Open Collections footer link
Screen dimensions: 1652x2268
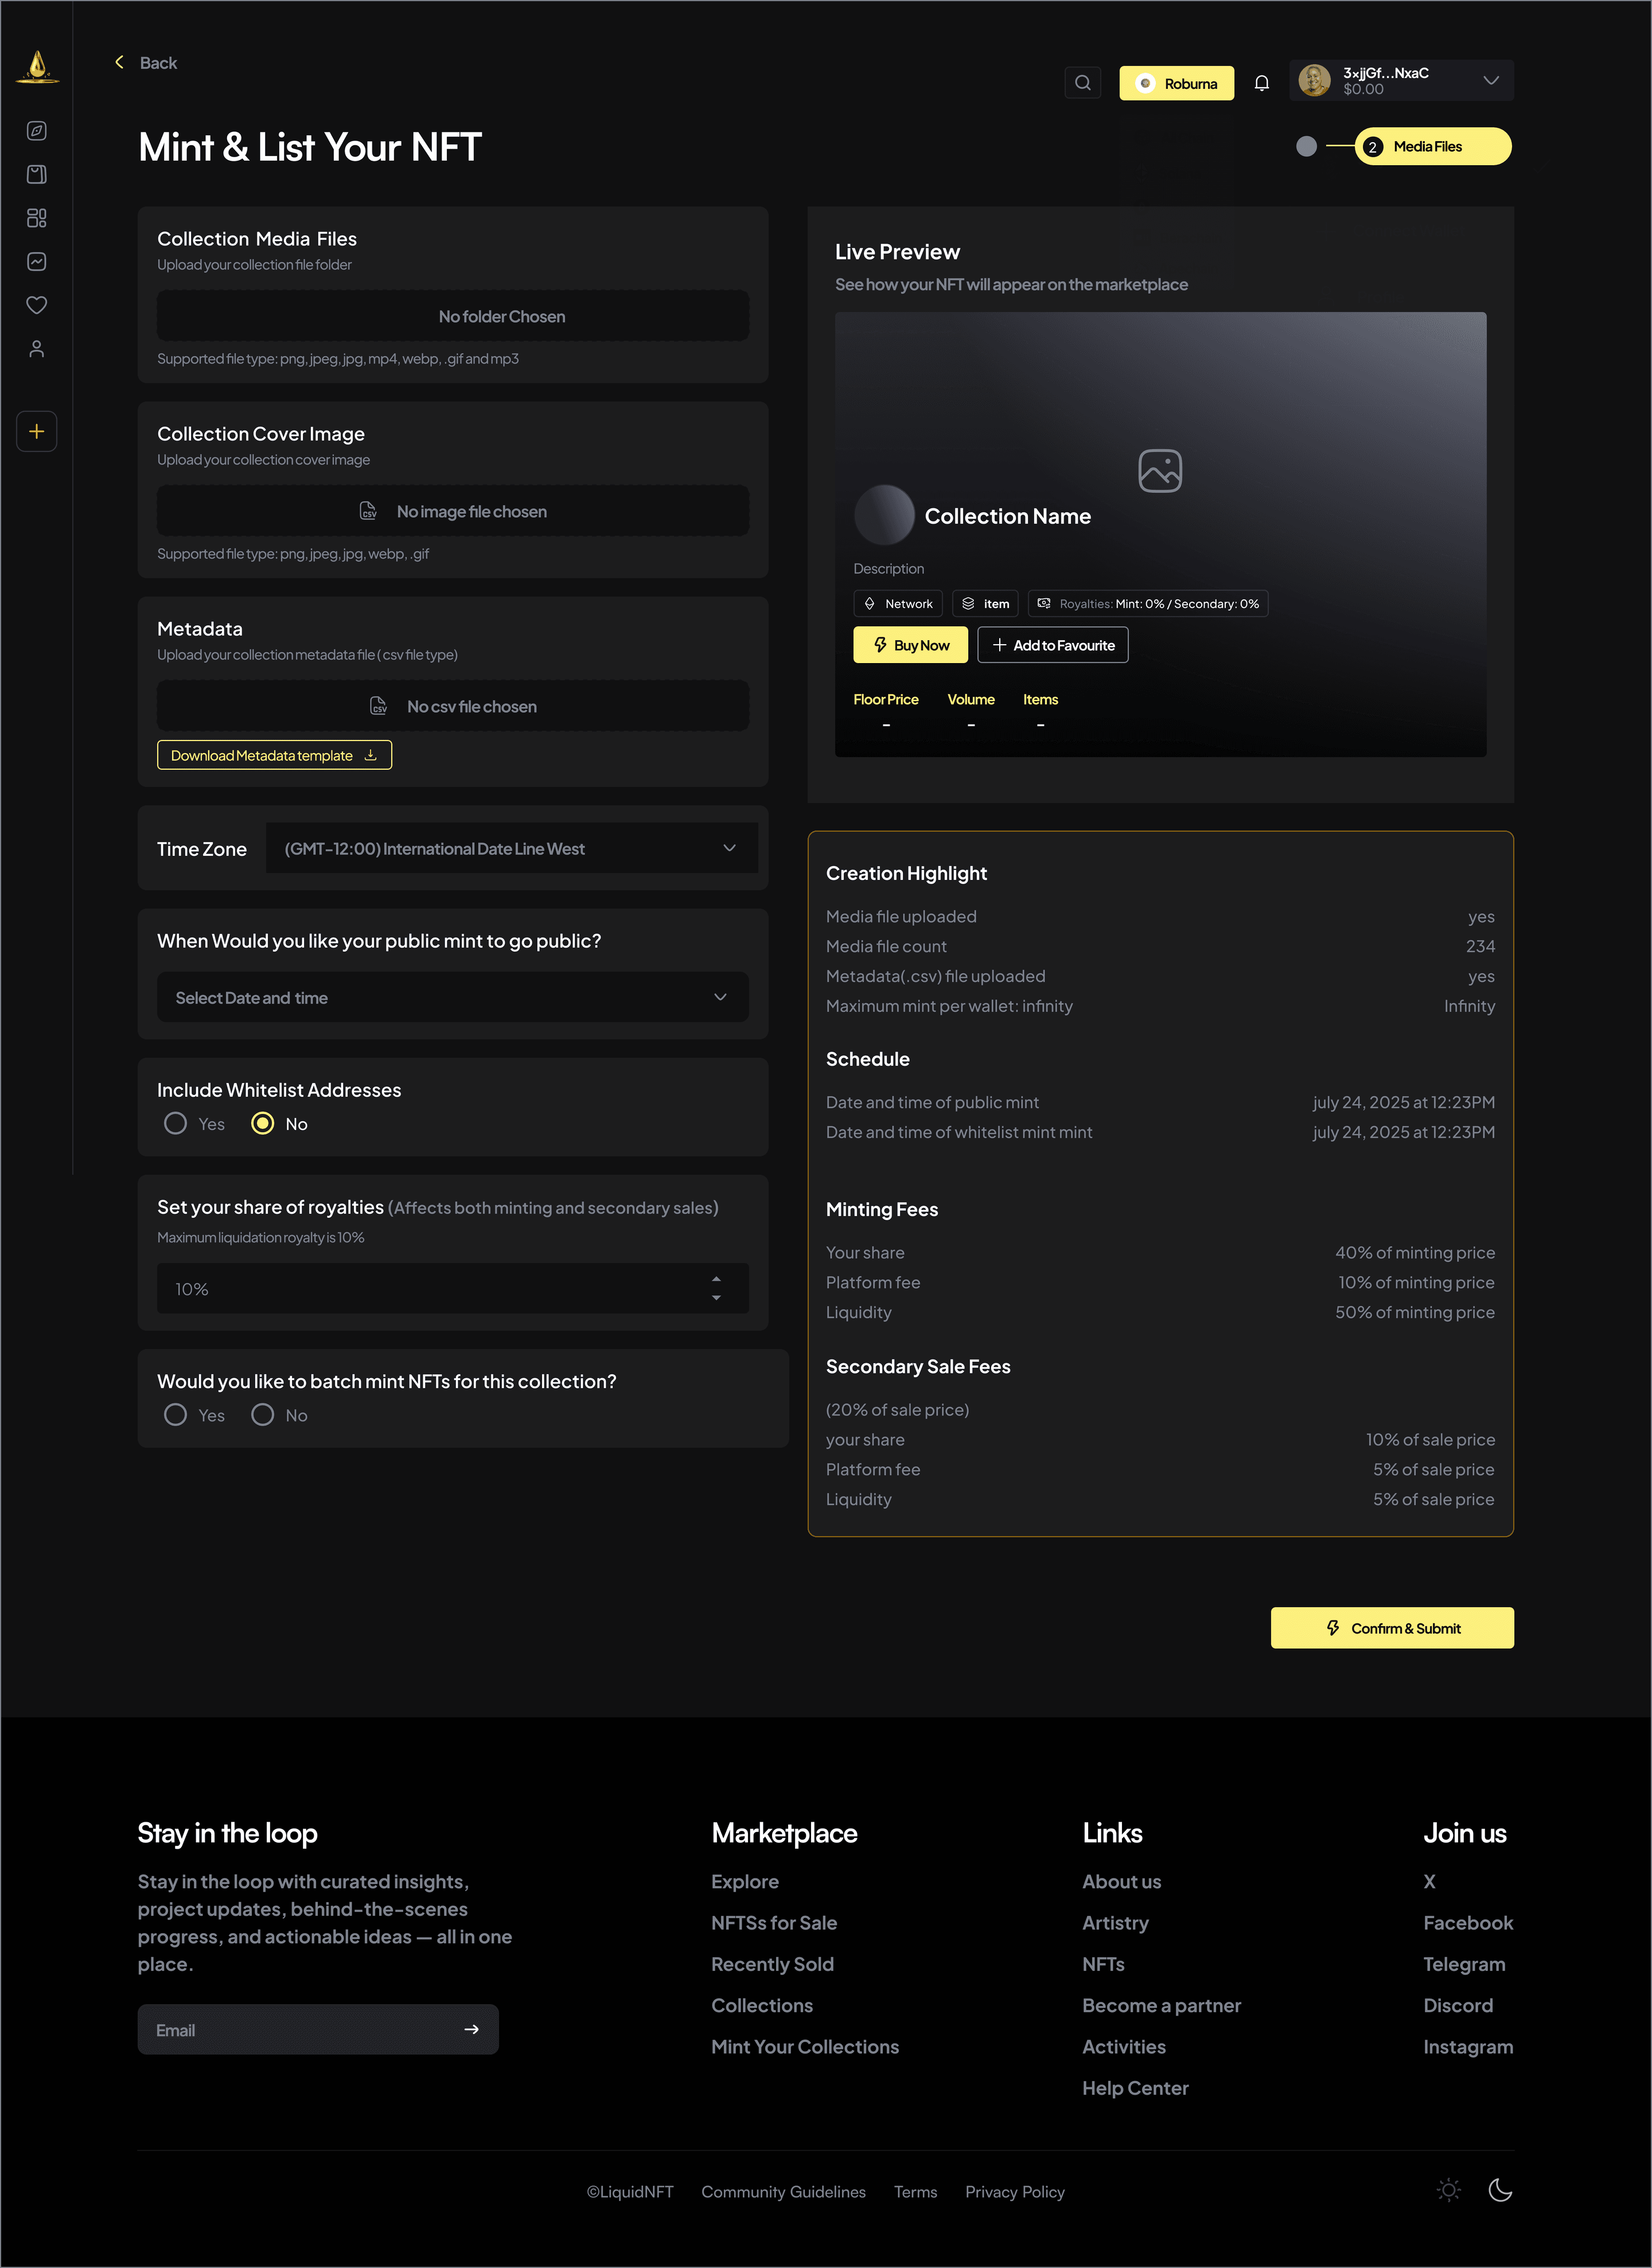[x=762, y=2005]
